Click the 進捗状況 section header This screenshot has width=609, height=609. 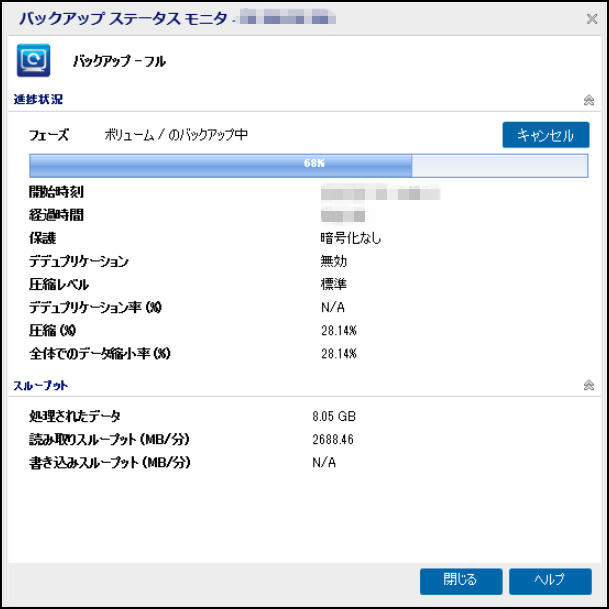(38, 99)
